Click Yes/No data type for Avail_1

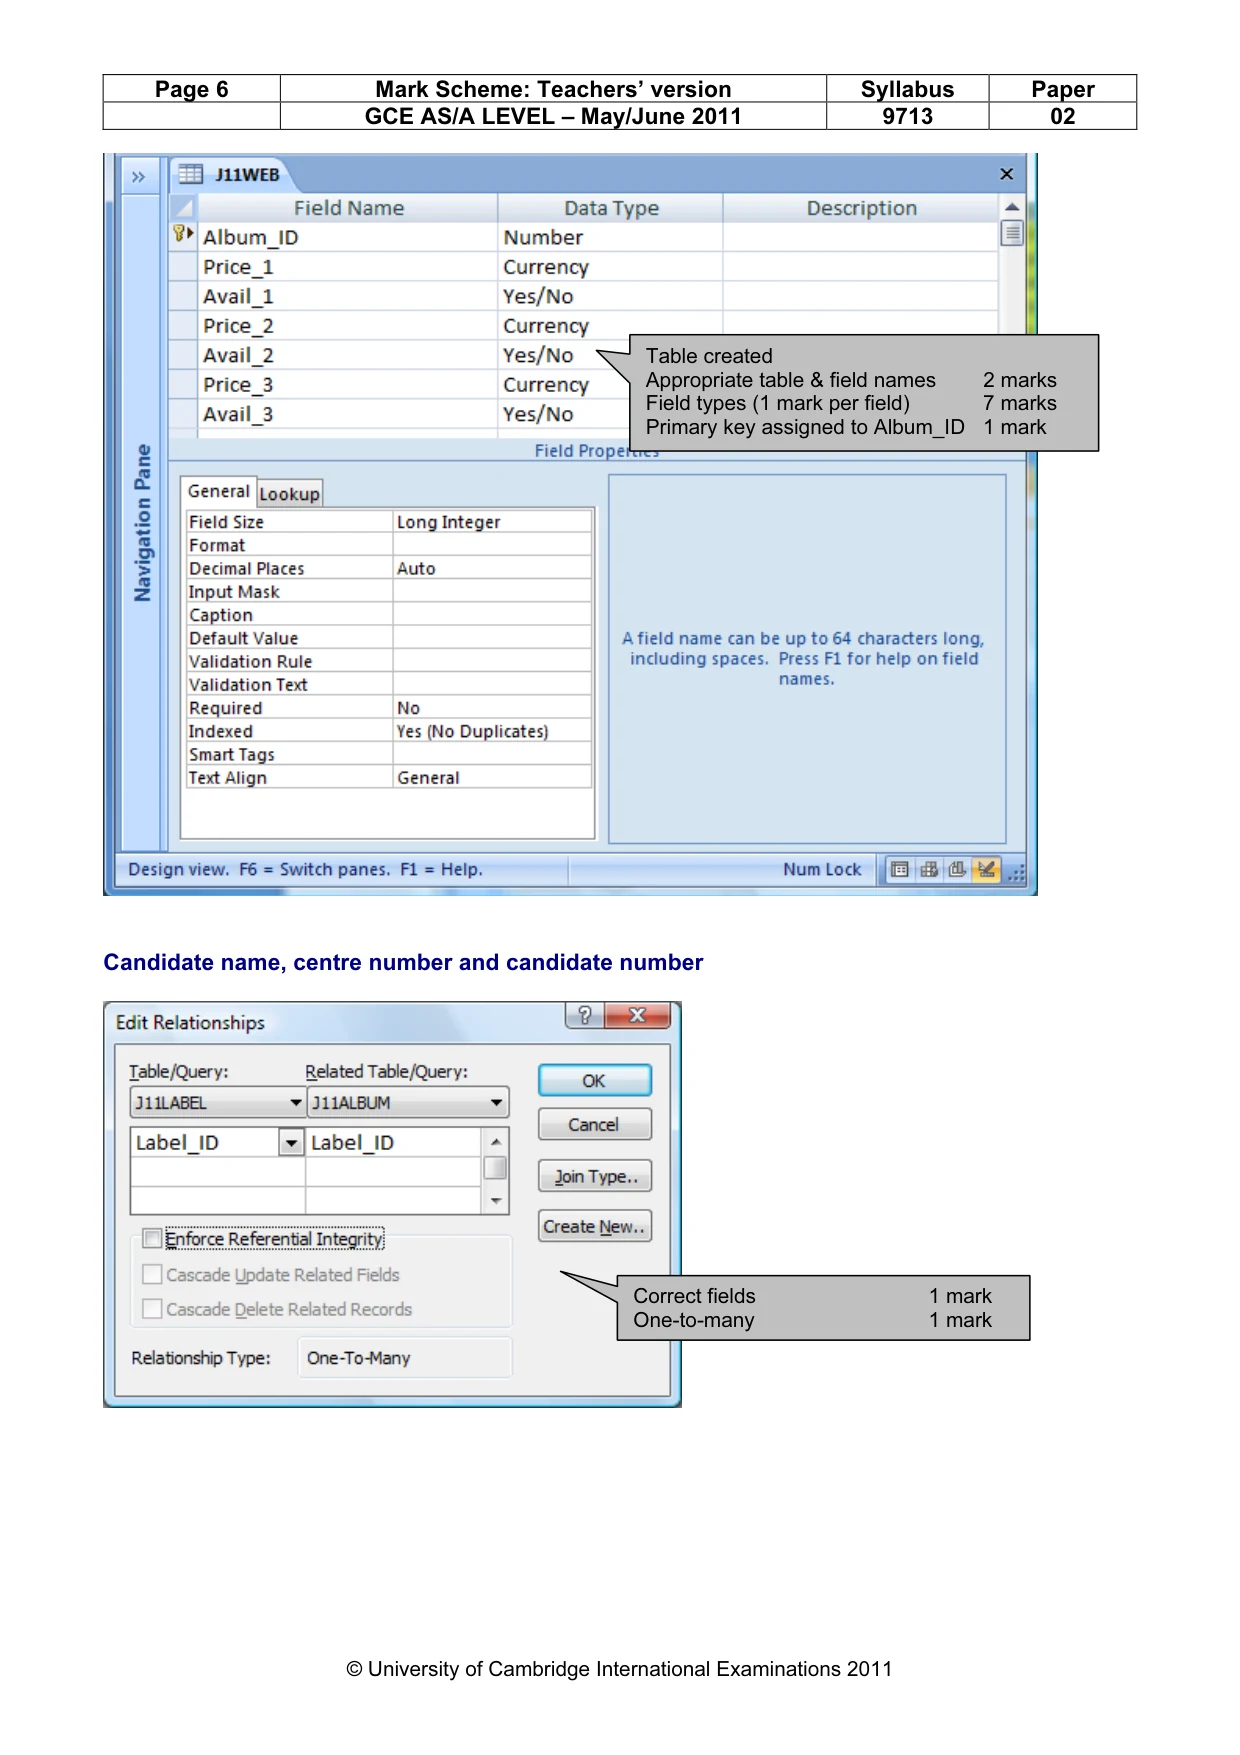pyautogui.click(x=610, y=296)
